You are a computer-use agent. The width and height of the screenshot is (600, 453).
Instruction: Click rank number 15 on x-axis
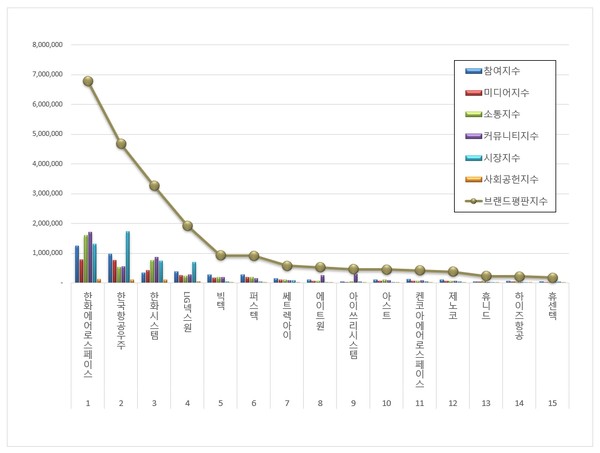coord(551,402)
